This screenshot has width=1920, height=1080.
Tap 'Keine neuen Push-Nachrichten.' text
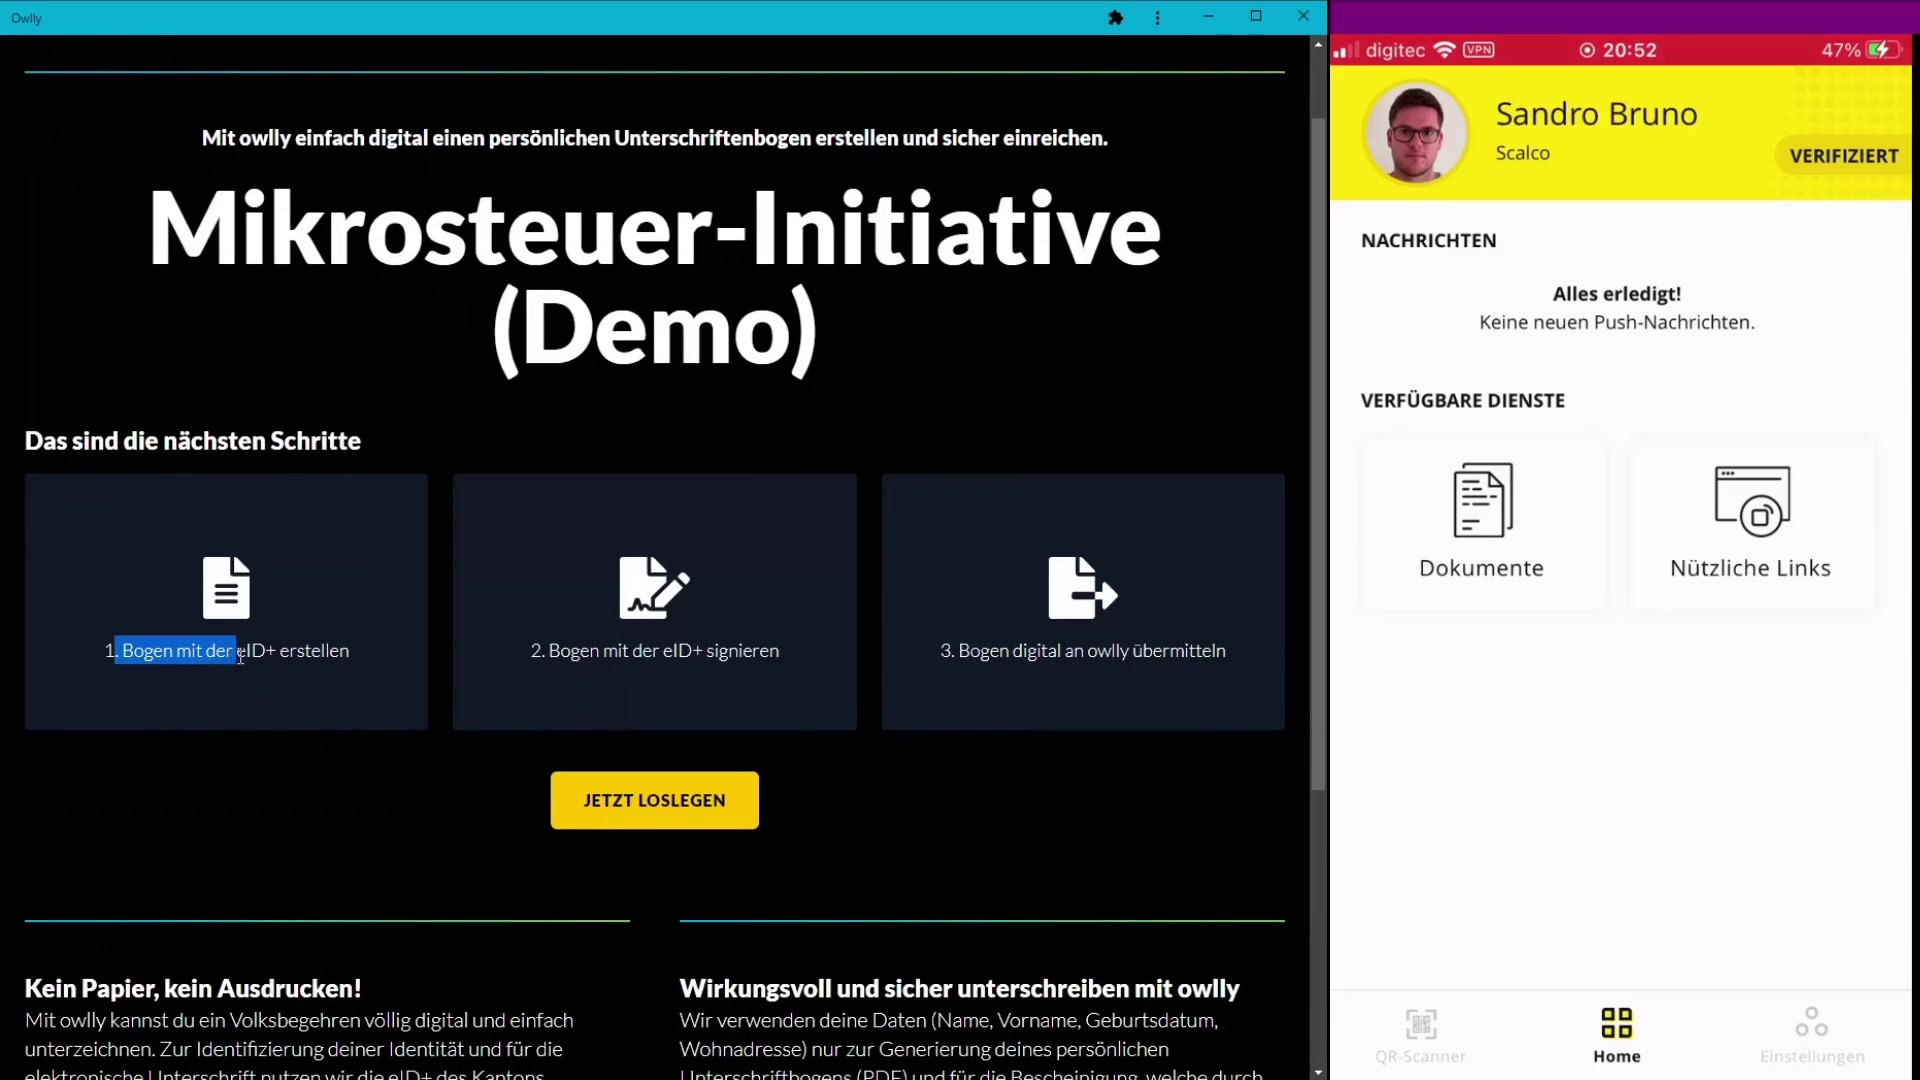point(1617,322)
